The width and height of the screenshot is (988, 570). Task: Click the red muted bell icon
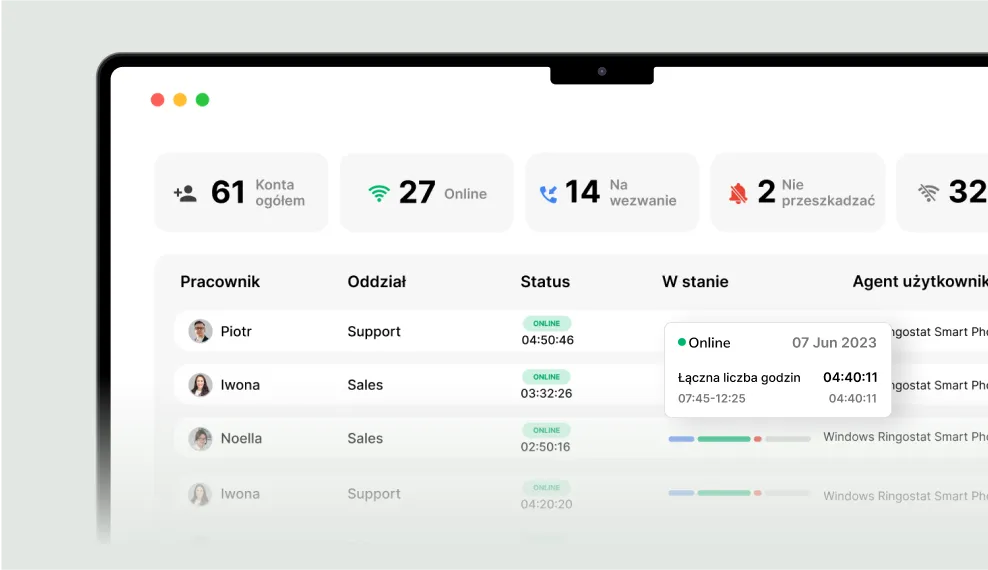738,193
